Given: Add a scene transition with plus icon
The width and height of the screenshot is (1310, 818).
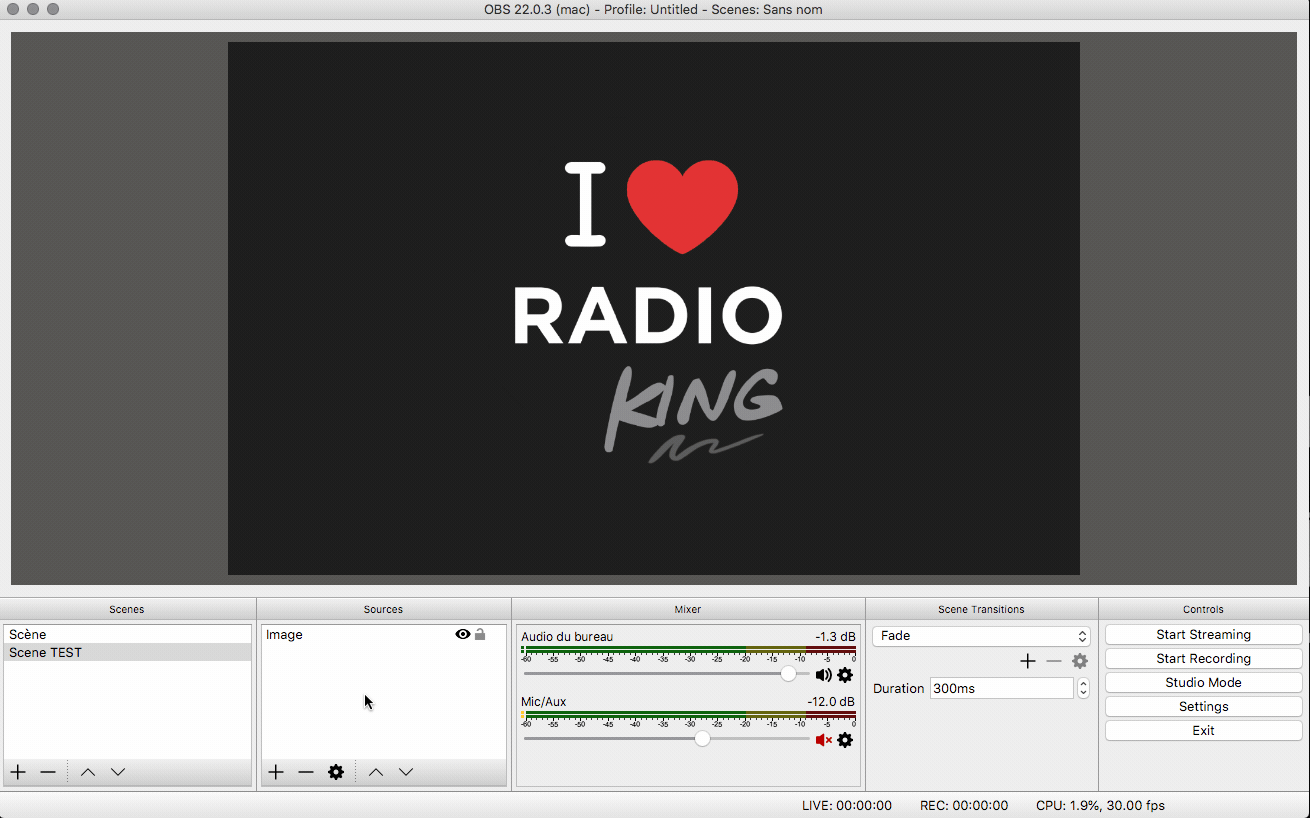Looking at the screenshot, I should (1027, 661).
